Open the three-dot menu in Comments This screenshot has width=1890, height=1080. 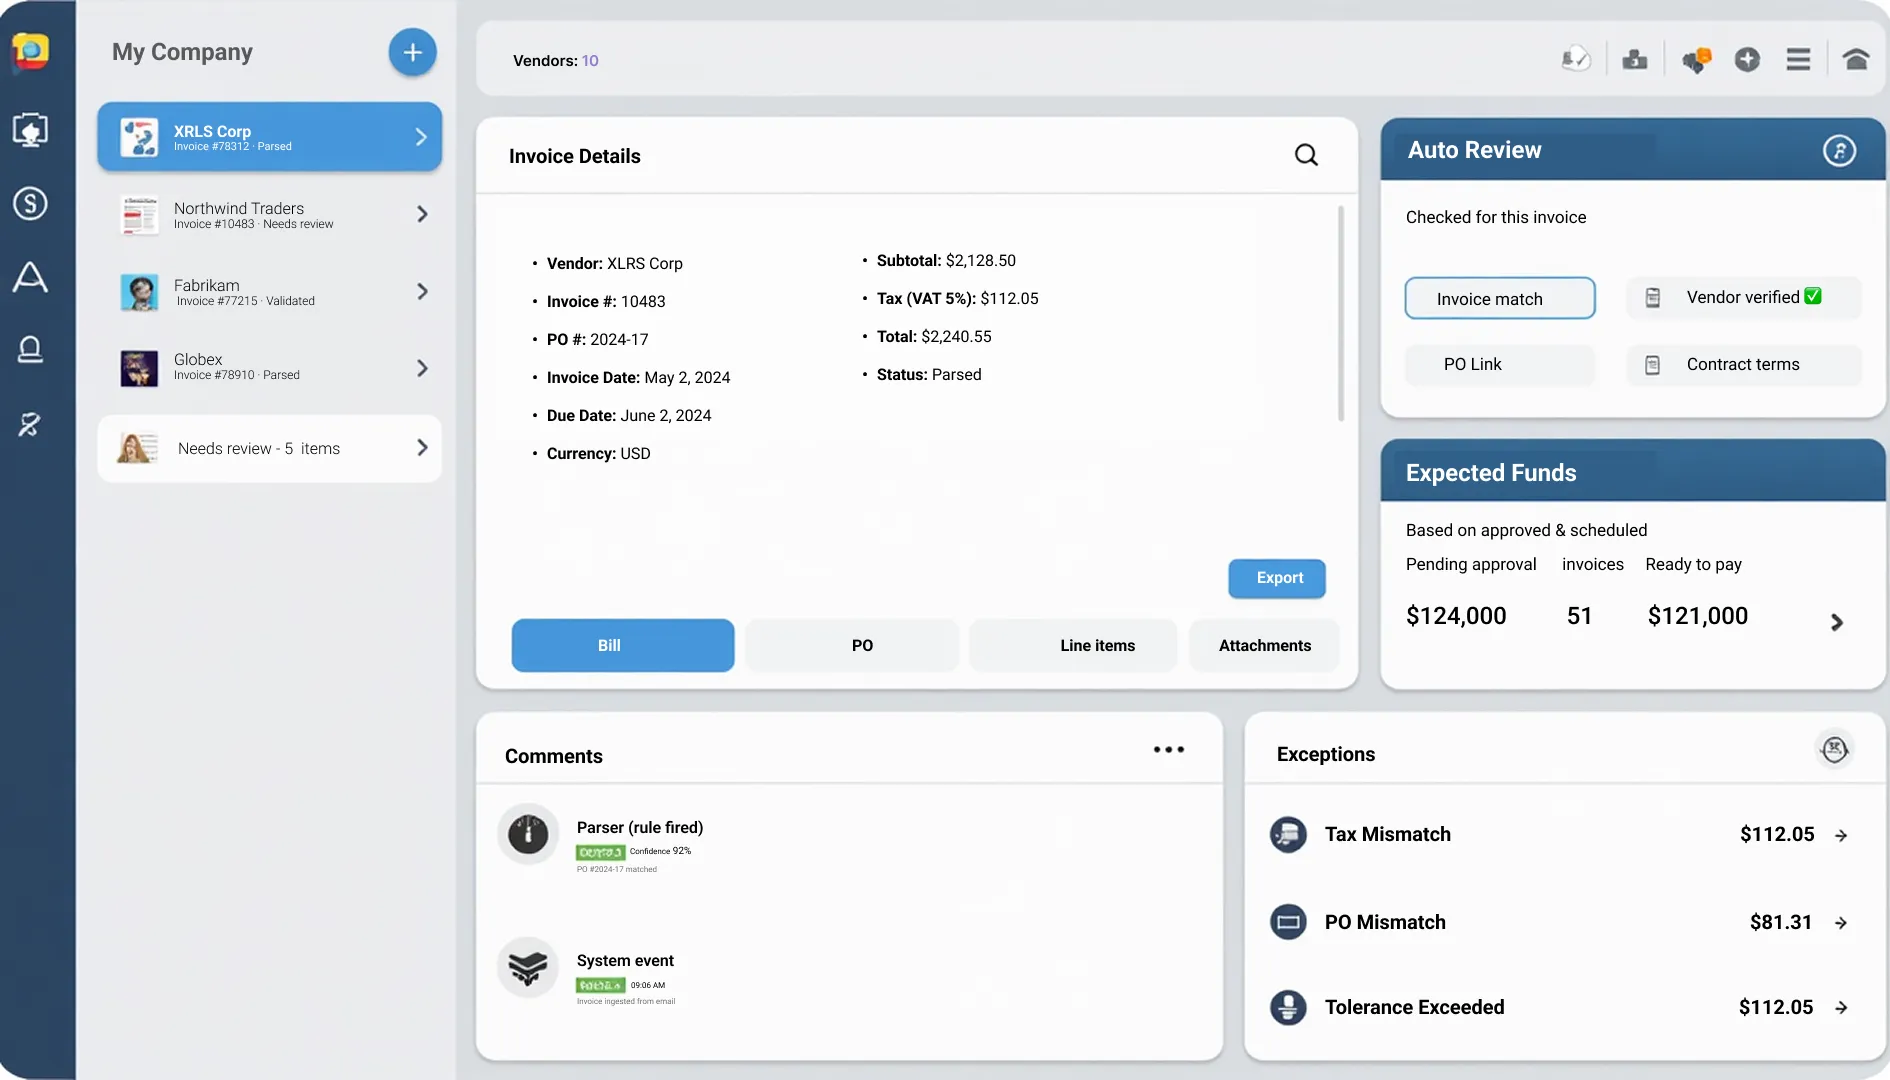click(x=1168, y=750)
